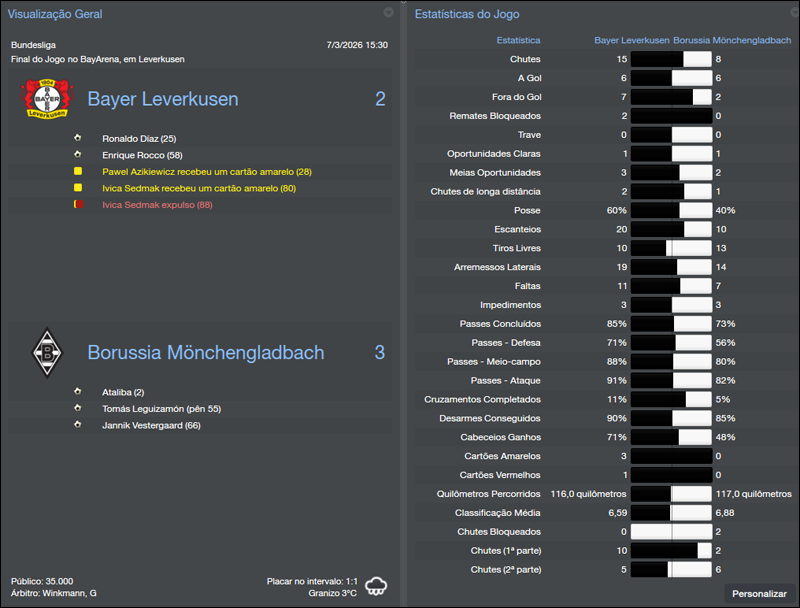The image size is (800, 608).
Task: Sort by the Estatística column header
Action: click(520, 40)
